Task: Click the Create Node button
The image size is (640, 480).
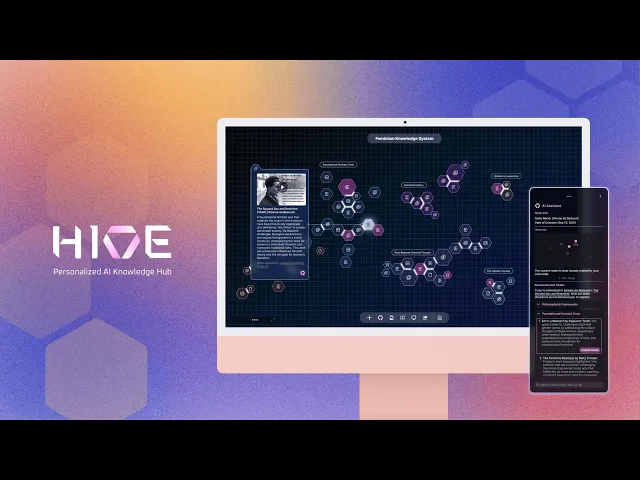Action: (x=590, y=350)
